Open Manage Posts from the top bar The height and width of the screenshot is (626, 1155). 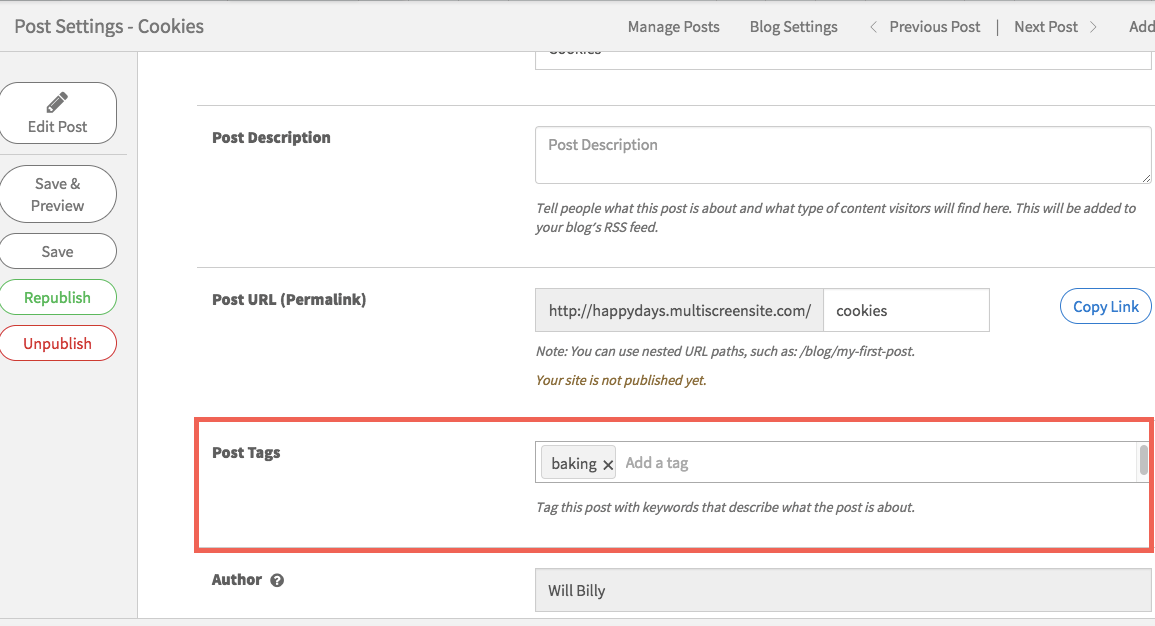point(673,26)
